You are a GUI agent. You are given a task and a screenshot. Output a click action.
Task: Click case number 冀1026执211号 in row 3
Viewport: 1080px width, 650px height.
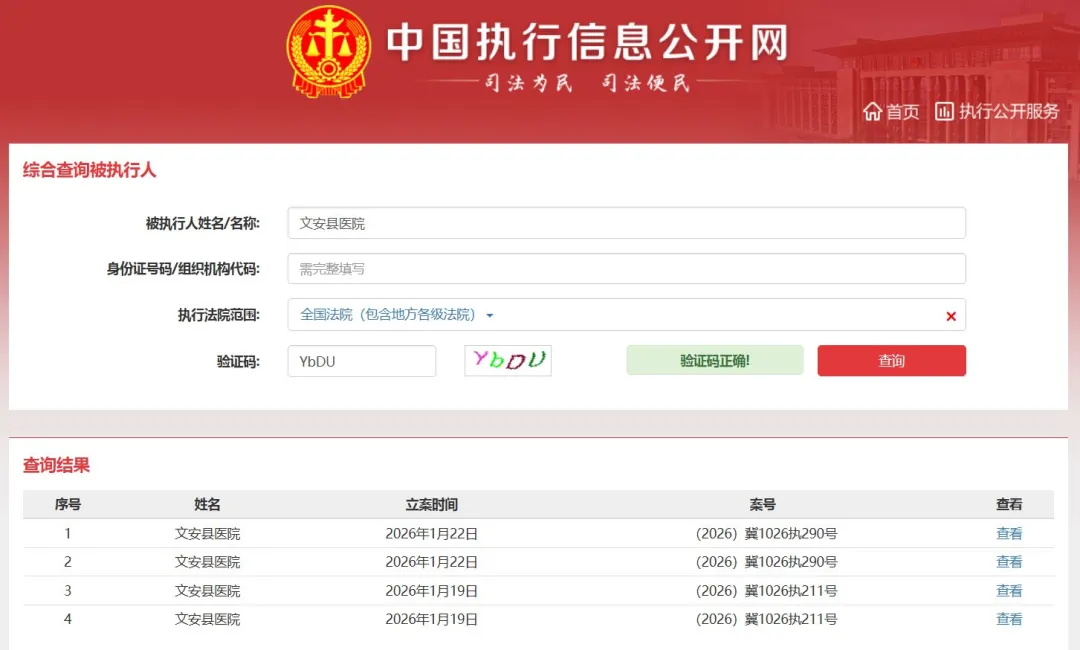[791, 591]
